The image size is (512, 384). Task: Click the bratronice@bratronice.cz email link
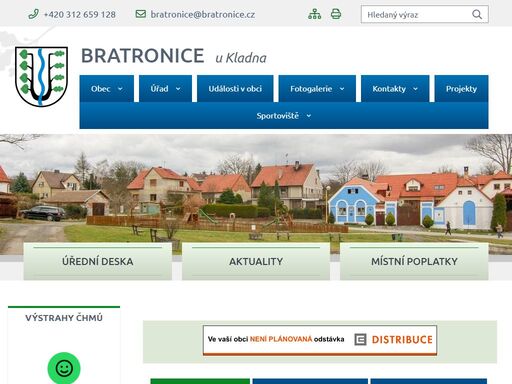coord(203,15)
